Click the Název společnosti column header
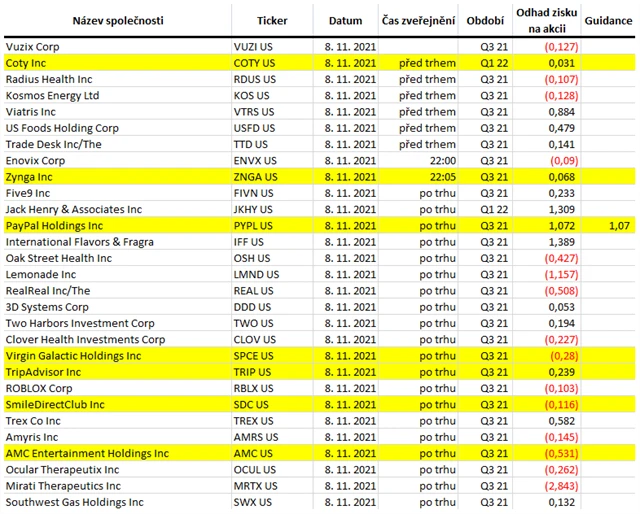 pos(116,20)
